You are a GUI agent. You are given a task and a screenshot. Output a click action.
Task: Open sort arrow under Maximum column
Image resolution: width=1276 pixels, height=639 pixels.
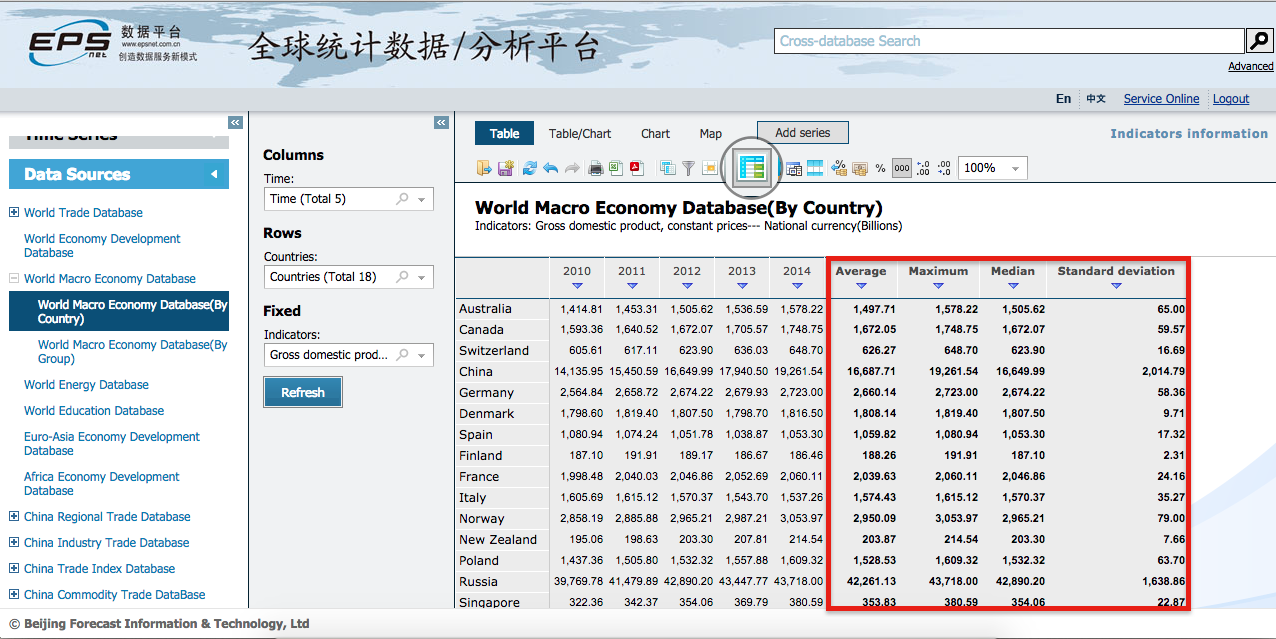(x=938, y=286)
